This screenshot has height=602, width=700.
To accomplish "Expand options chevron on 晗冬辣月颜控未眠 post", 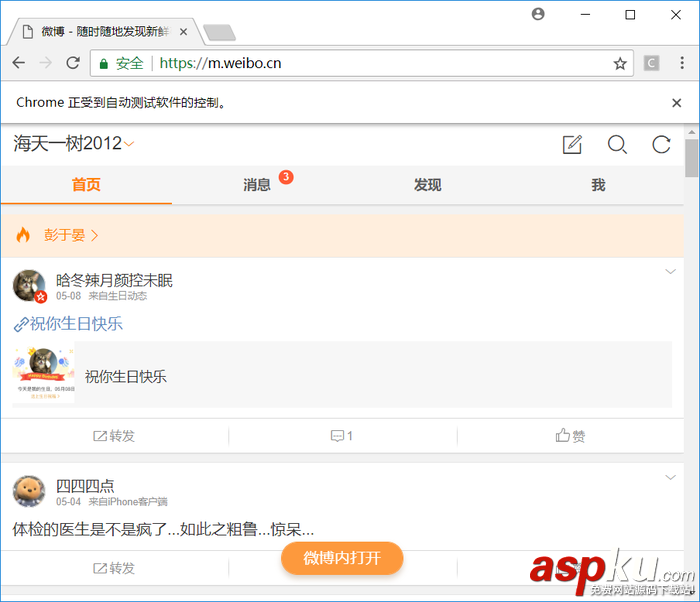I will point(670,272).
